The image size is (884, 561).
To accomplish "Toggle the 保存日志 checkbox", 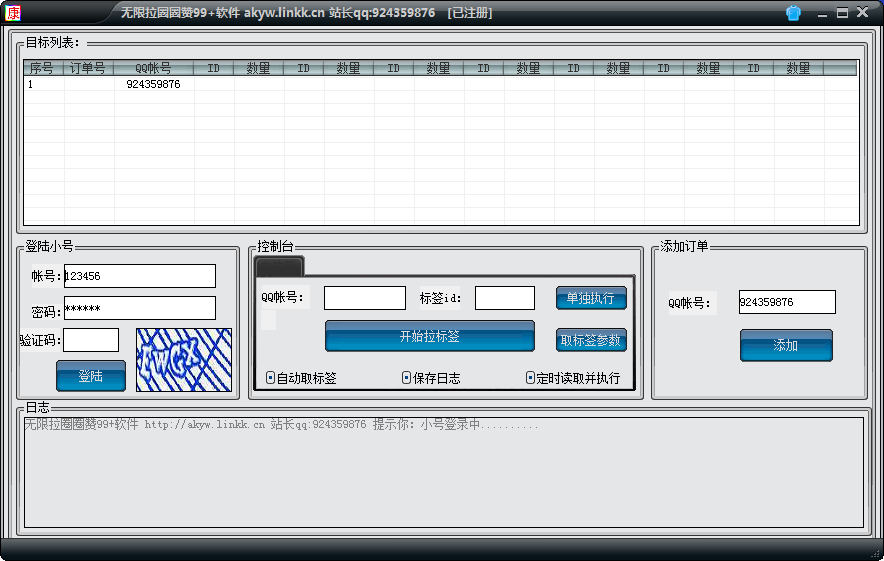I will click(x=406, y=378).
